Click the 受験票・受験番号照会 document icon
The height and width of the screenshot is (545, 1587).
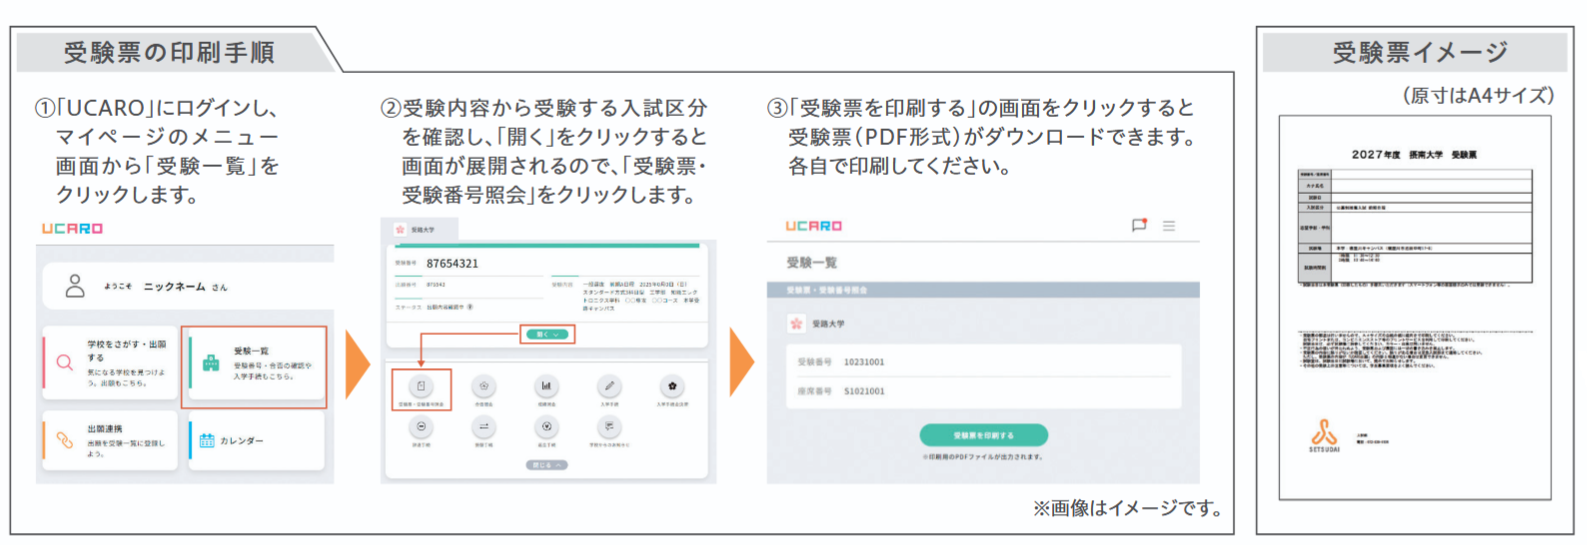click(x=421, y=386)
